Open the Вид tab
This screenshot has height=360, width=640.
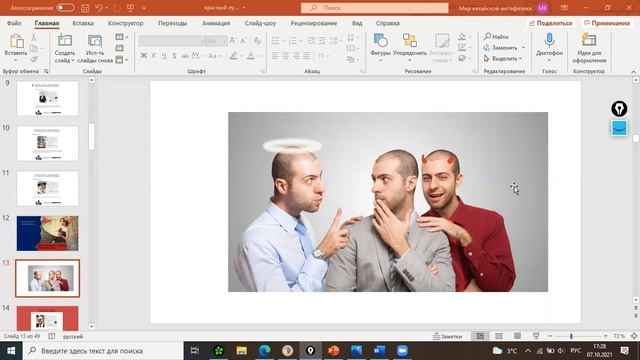pos(357,23)
